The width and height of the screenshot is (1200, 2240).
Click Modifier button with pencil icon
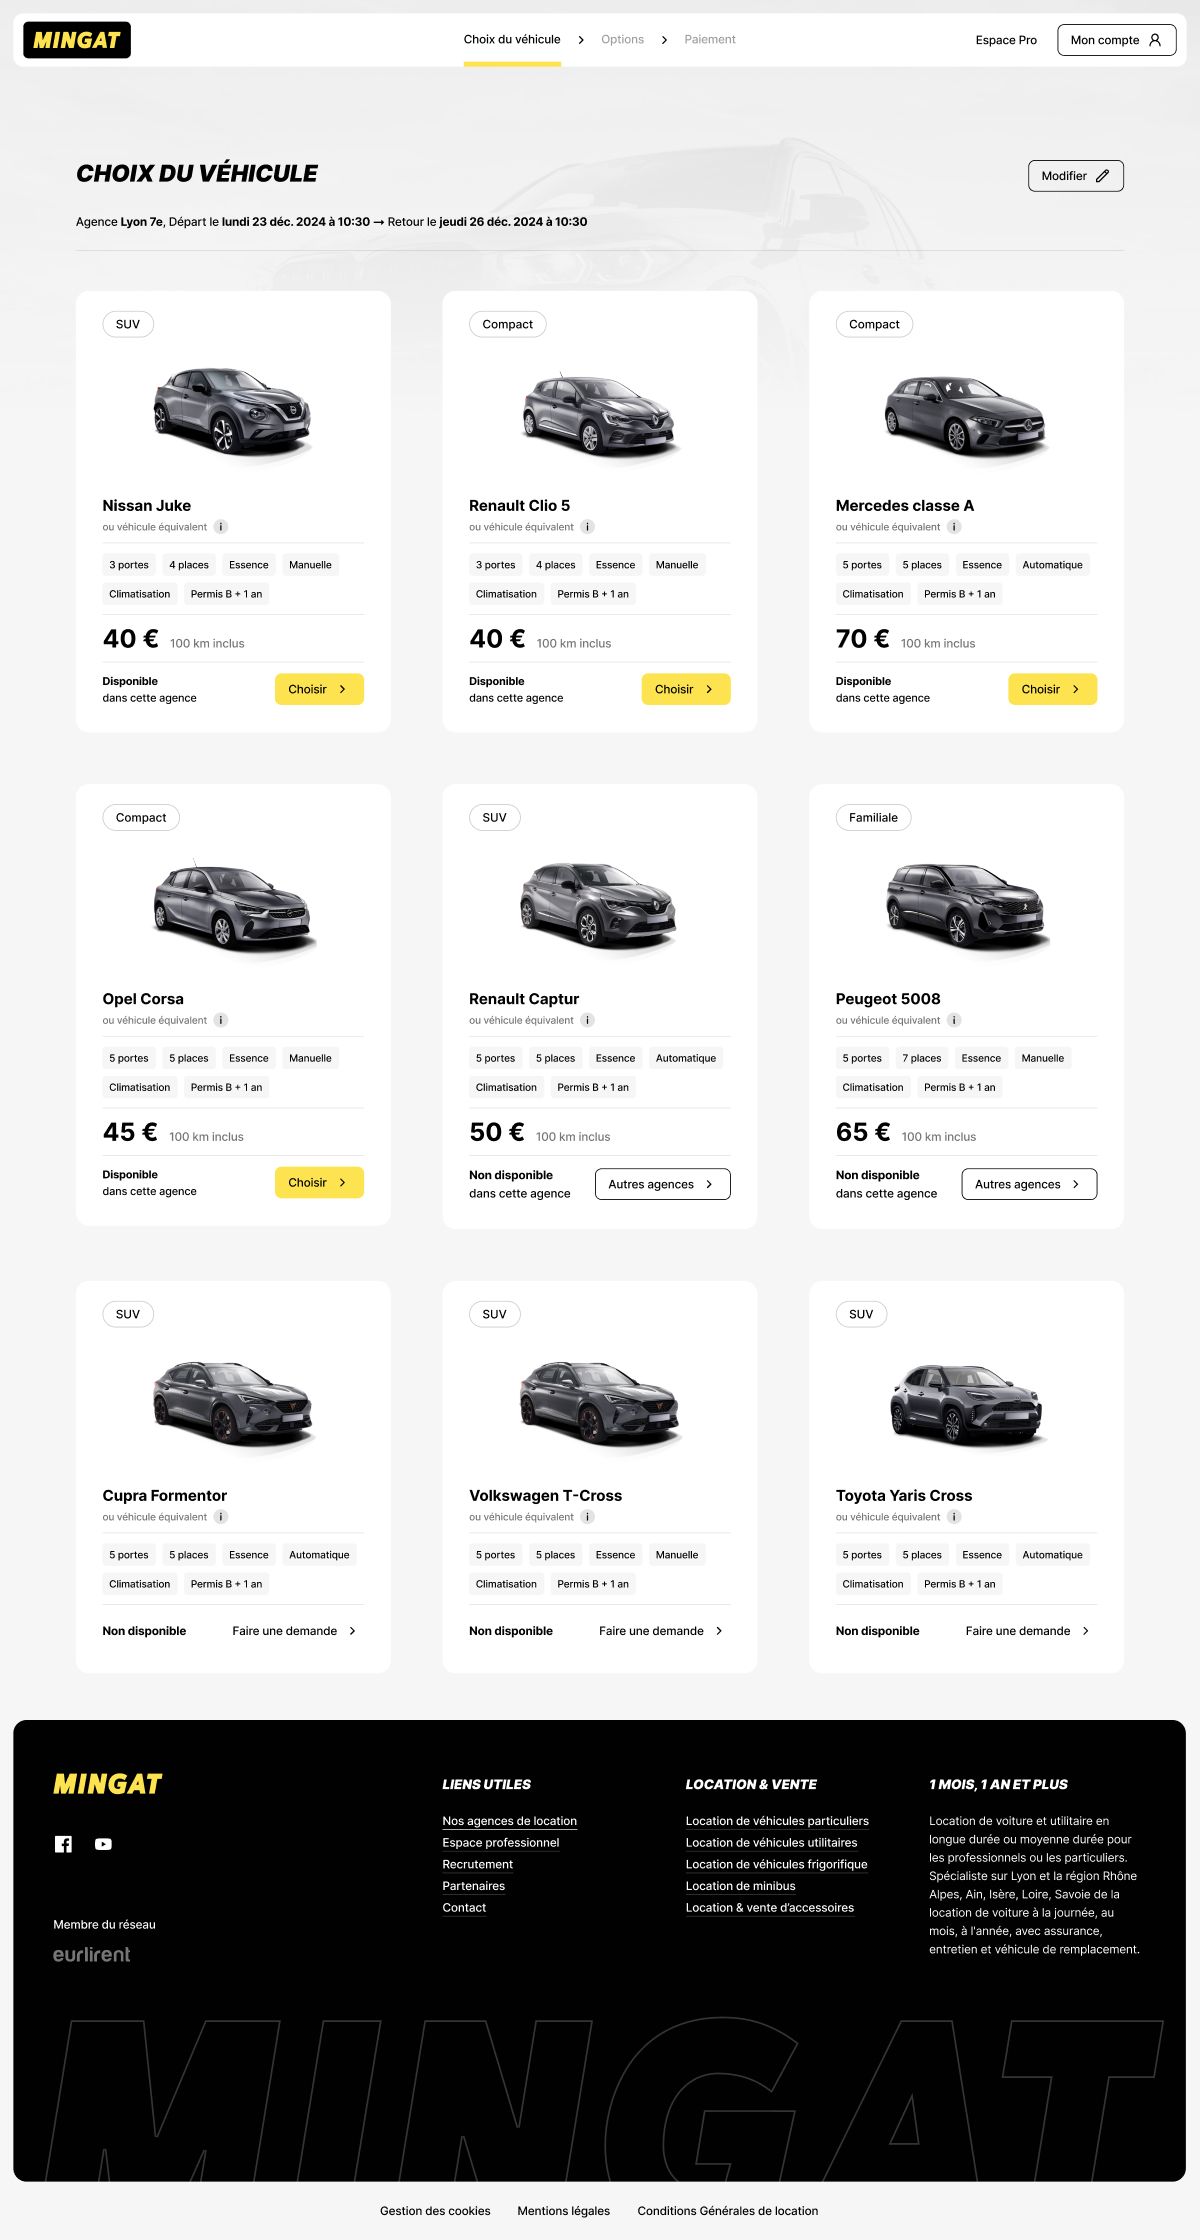coord(1075,176)
